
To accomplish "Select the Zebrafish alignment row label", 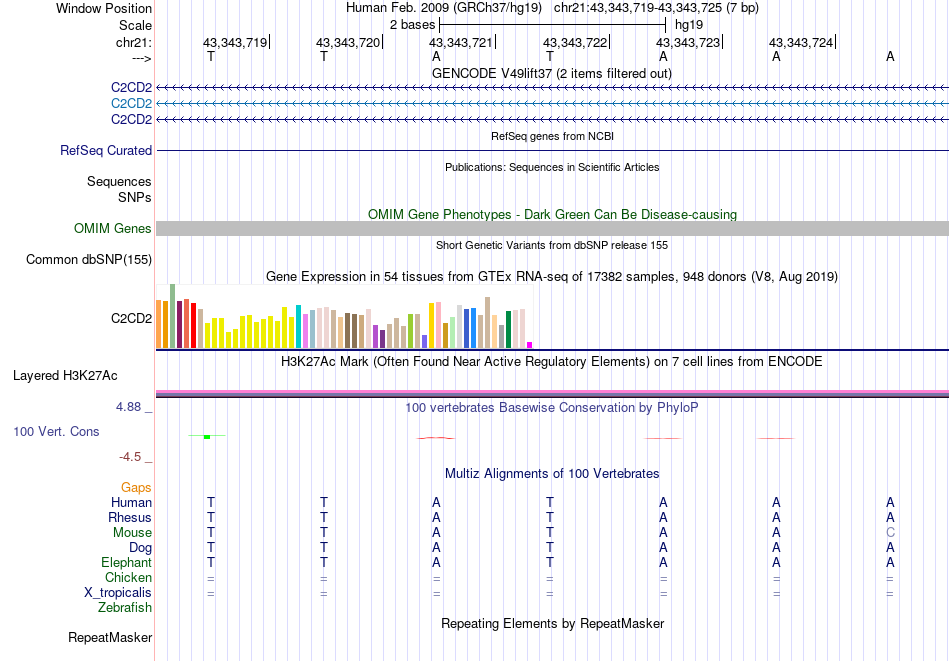I will (x=125, y=607).
